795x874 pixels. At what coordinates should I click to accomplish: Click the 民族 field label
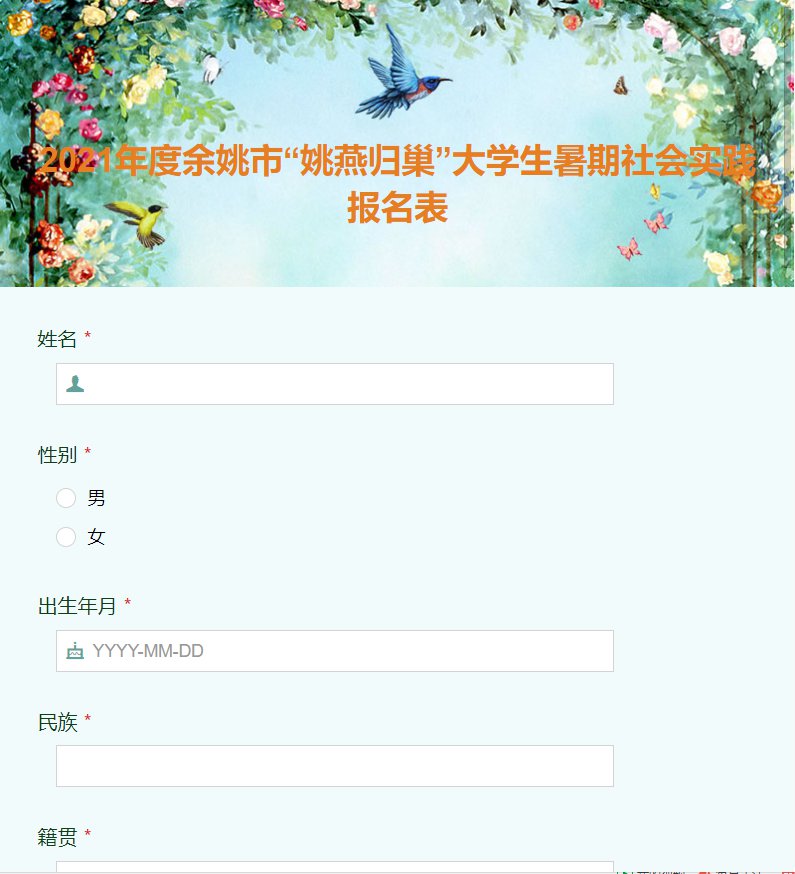(x=57, y=722)
